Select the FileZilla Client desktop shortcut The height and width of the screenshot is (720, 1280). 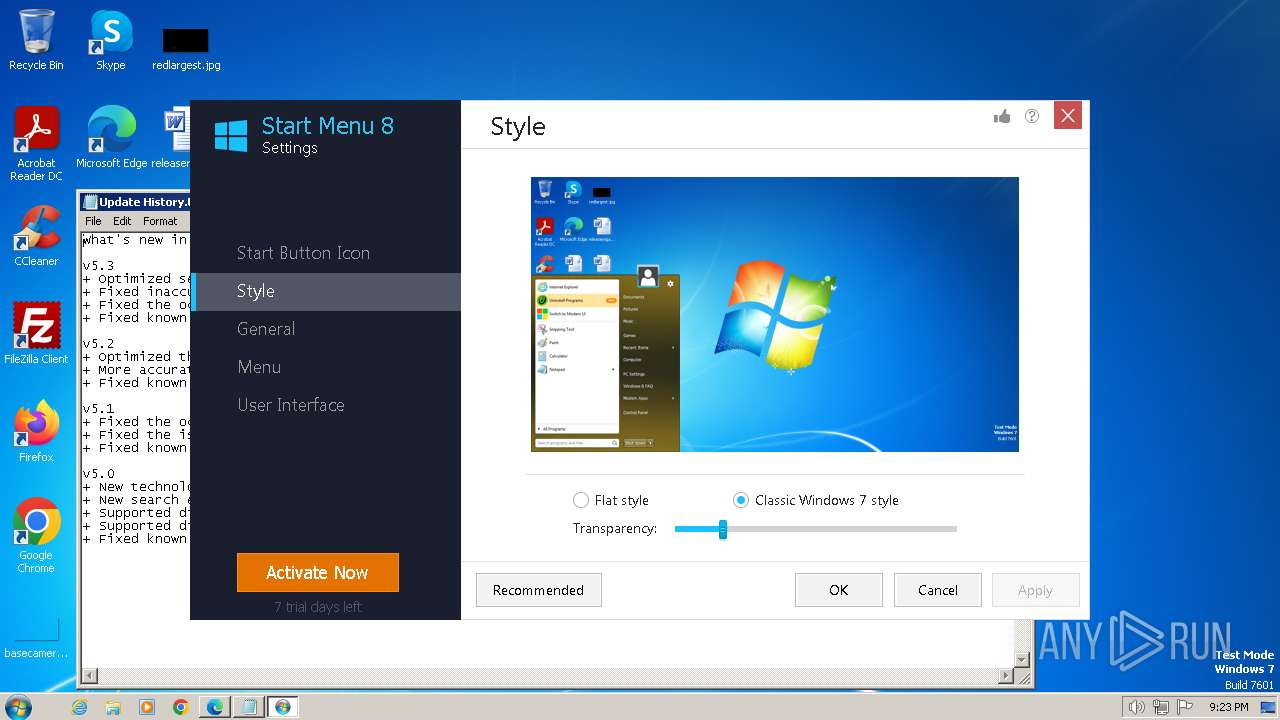pyautogui.click(x=36, y=333)
